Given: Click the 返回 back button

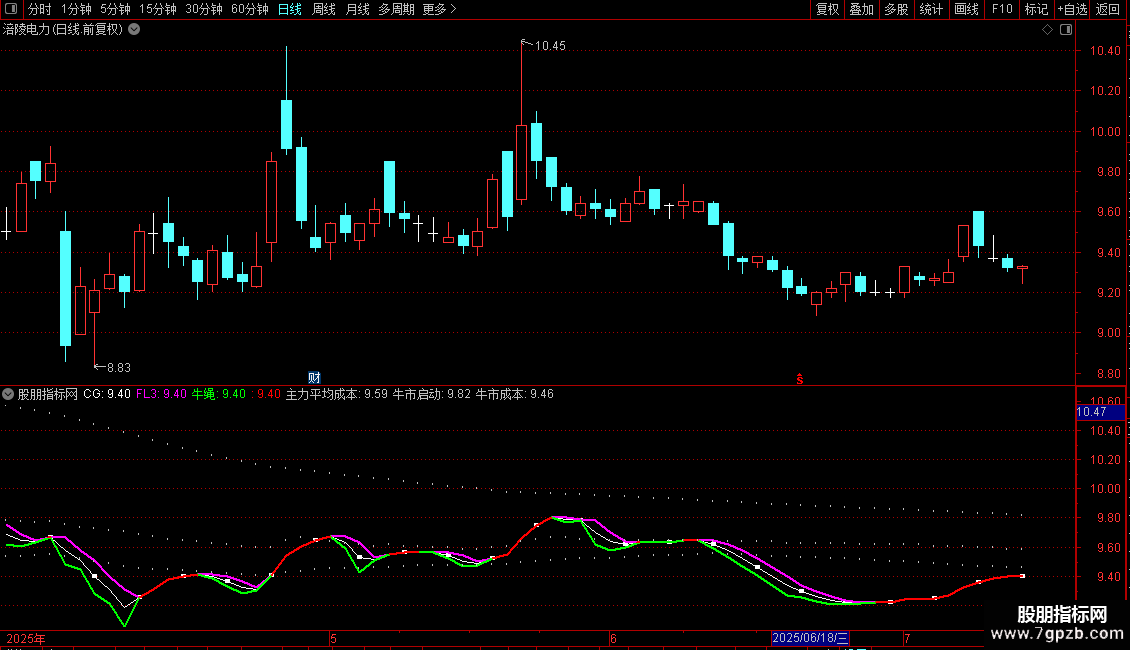Looking at the screenshot, I should pos(1108,9).
